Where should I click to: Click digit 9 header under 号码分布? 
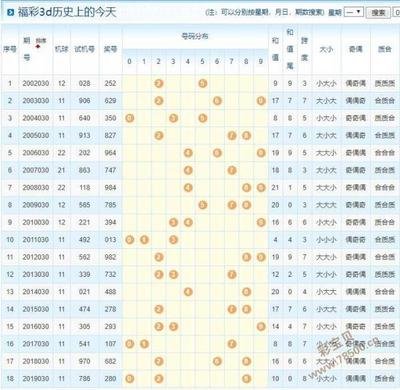click(261, 61)
